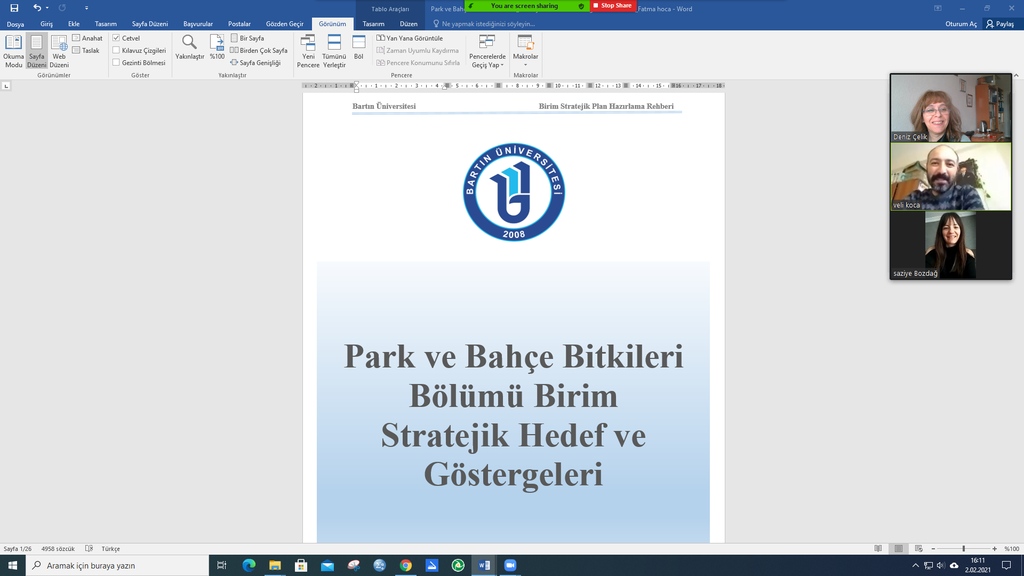Open Zoom app from the taskbar

509,566
